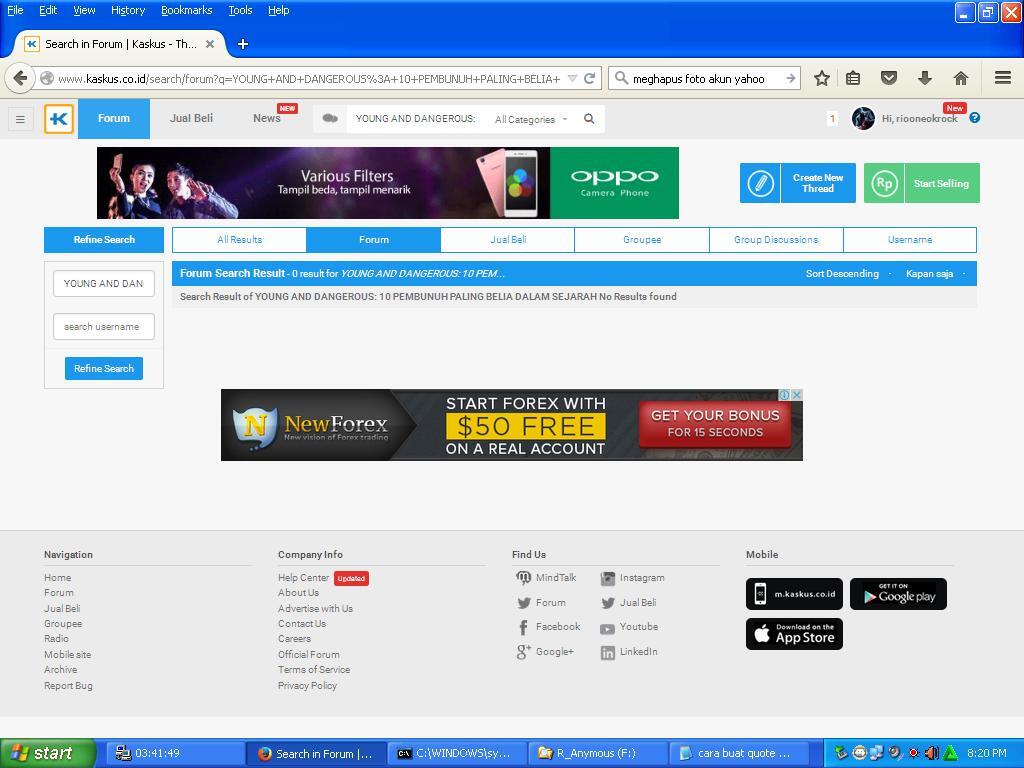1024x768 pixels.
Task: Open the Tools menu in the menu bar
Action: click(x=240, y=10)
